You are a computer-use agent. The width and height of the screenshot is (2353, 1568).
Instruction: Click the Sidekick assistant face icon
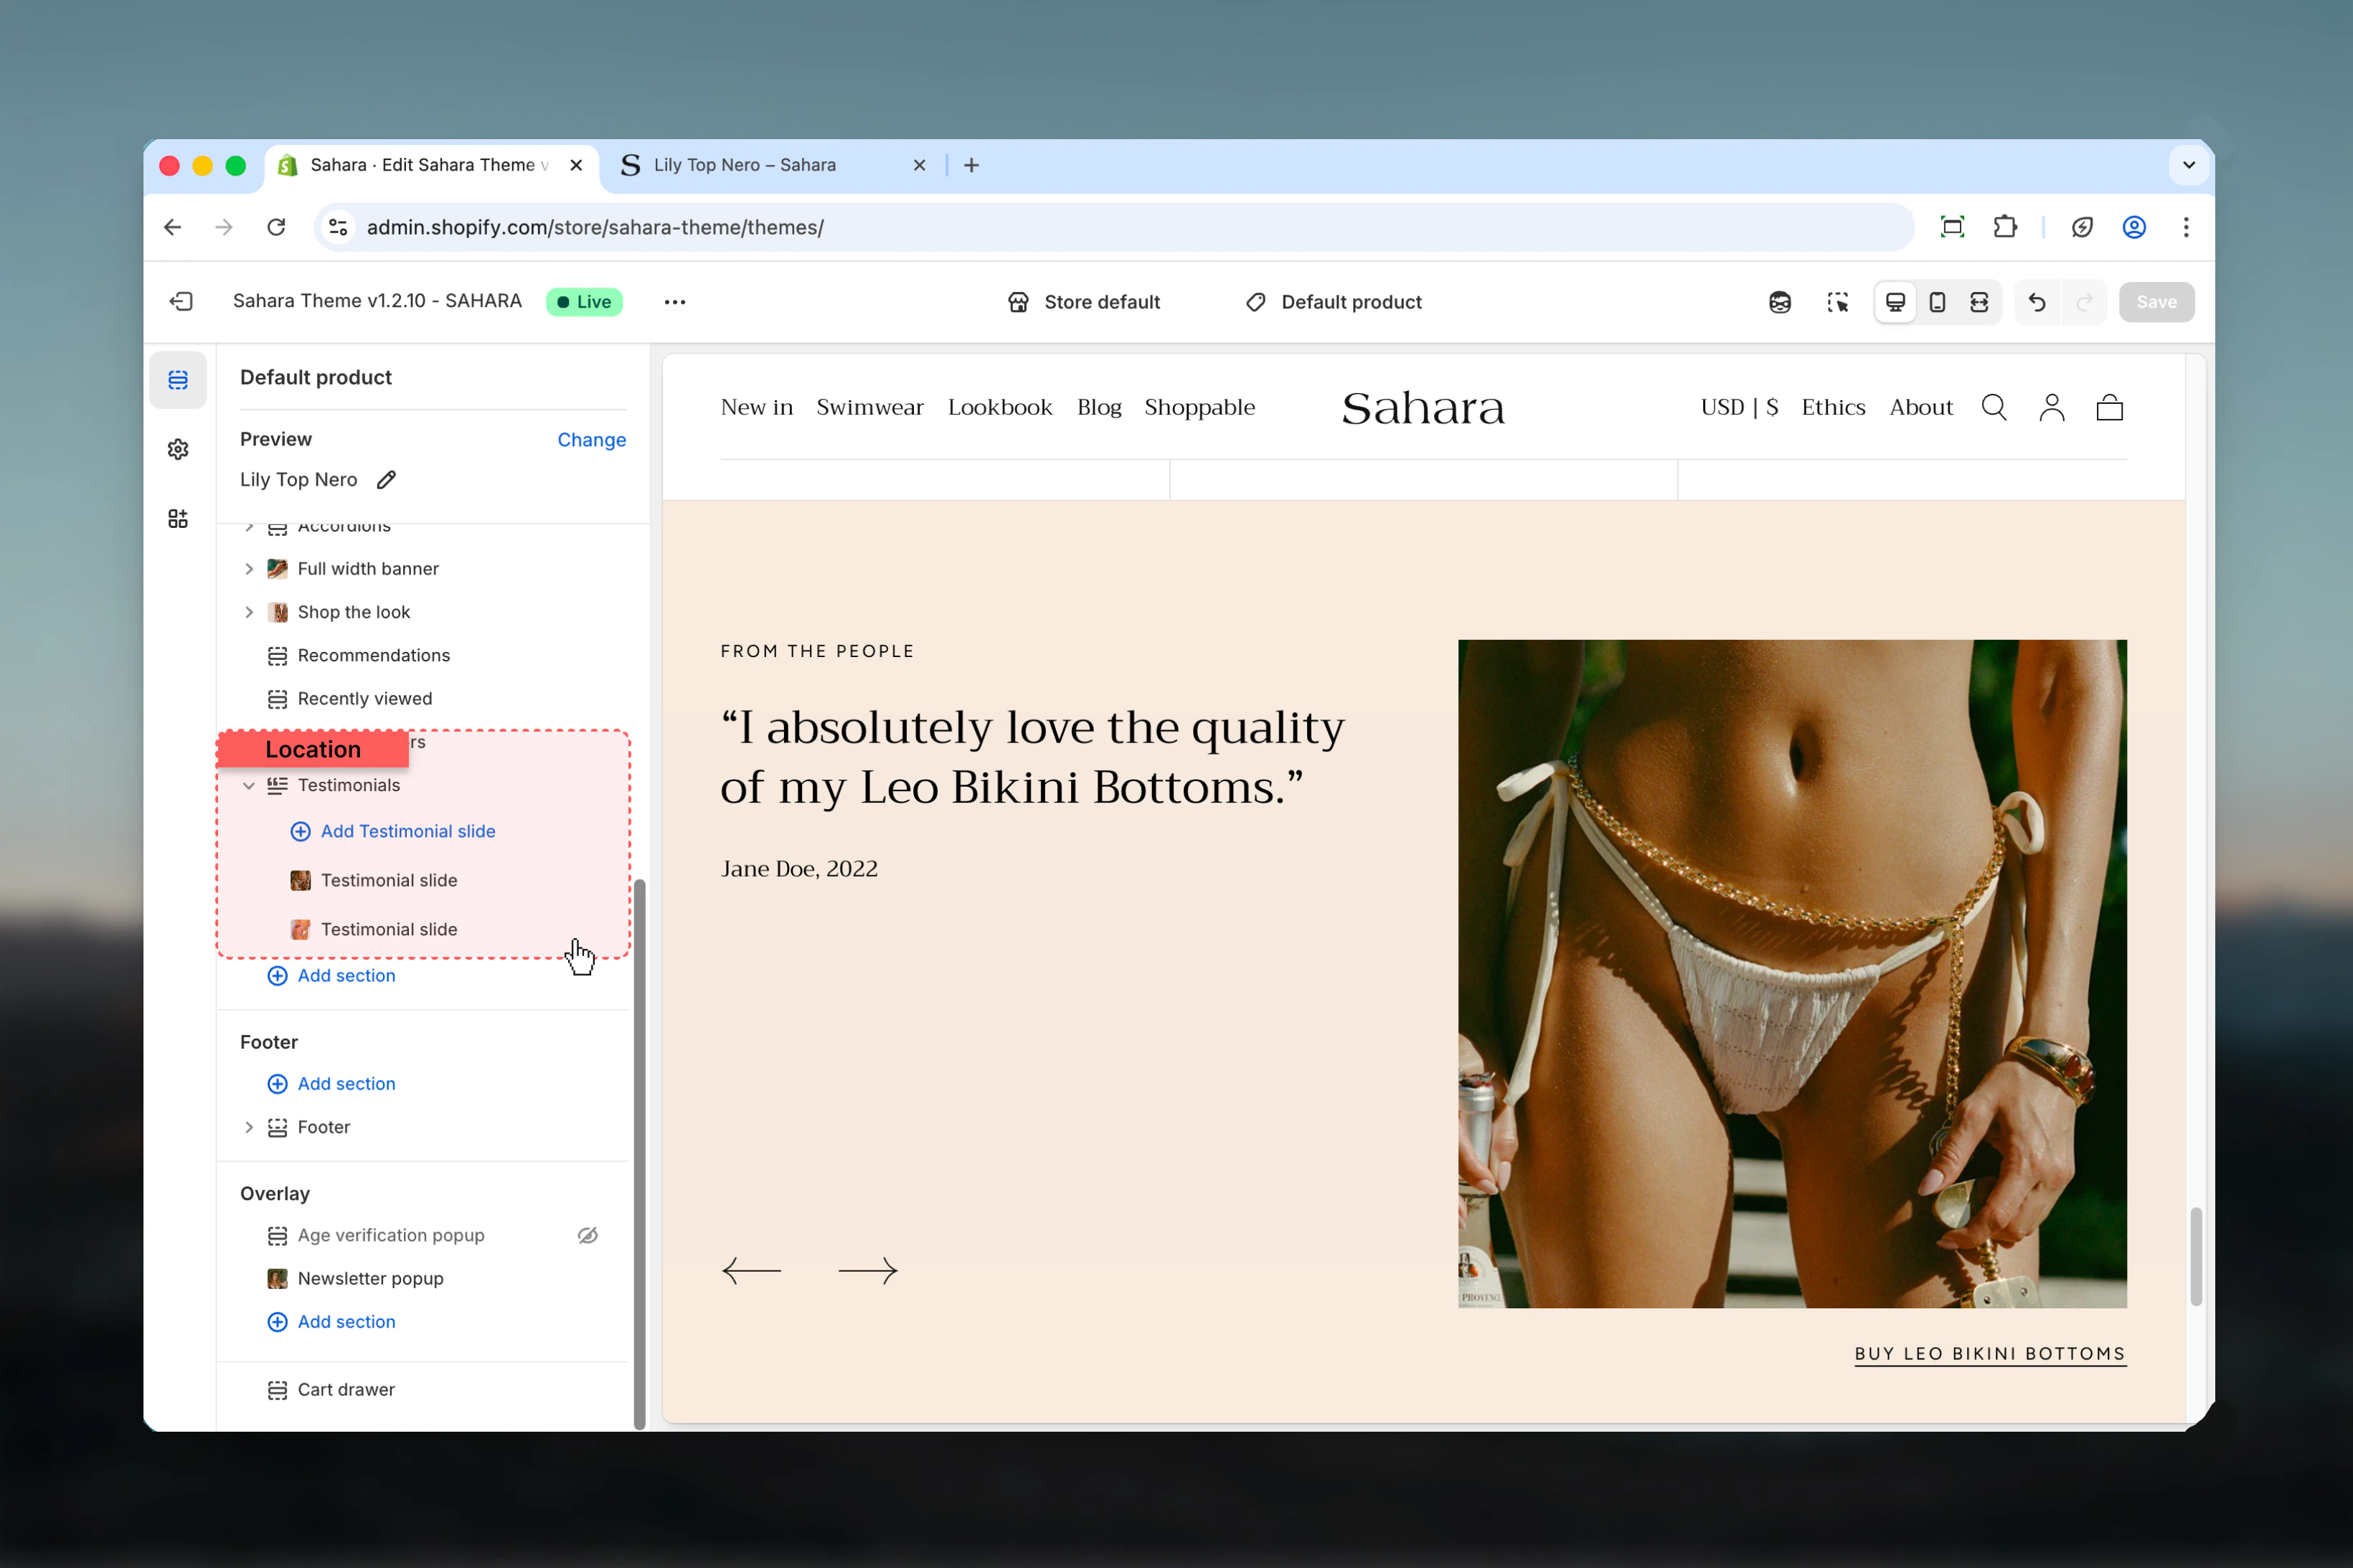click(x=1779, y=302)
